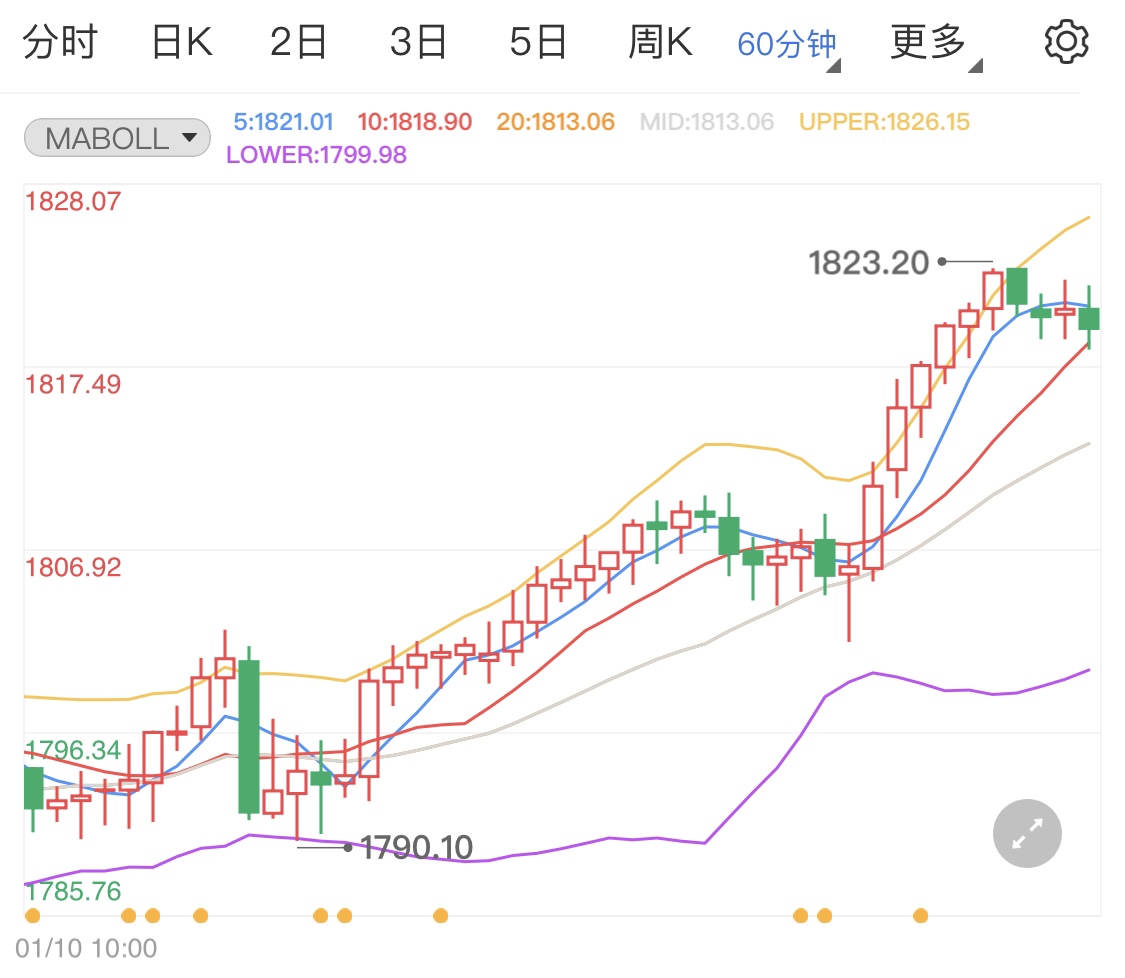Select the UPPER:1826.15 band label
Viewport: 1125px width, 978px height.
click(884, 120)
